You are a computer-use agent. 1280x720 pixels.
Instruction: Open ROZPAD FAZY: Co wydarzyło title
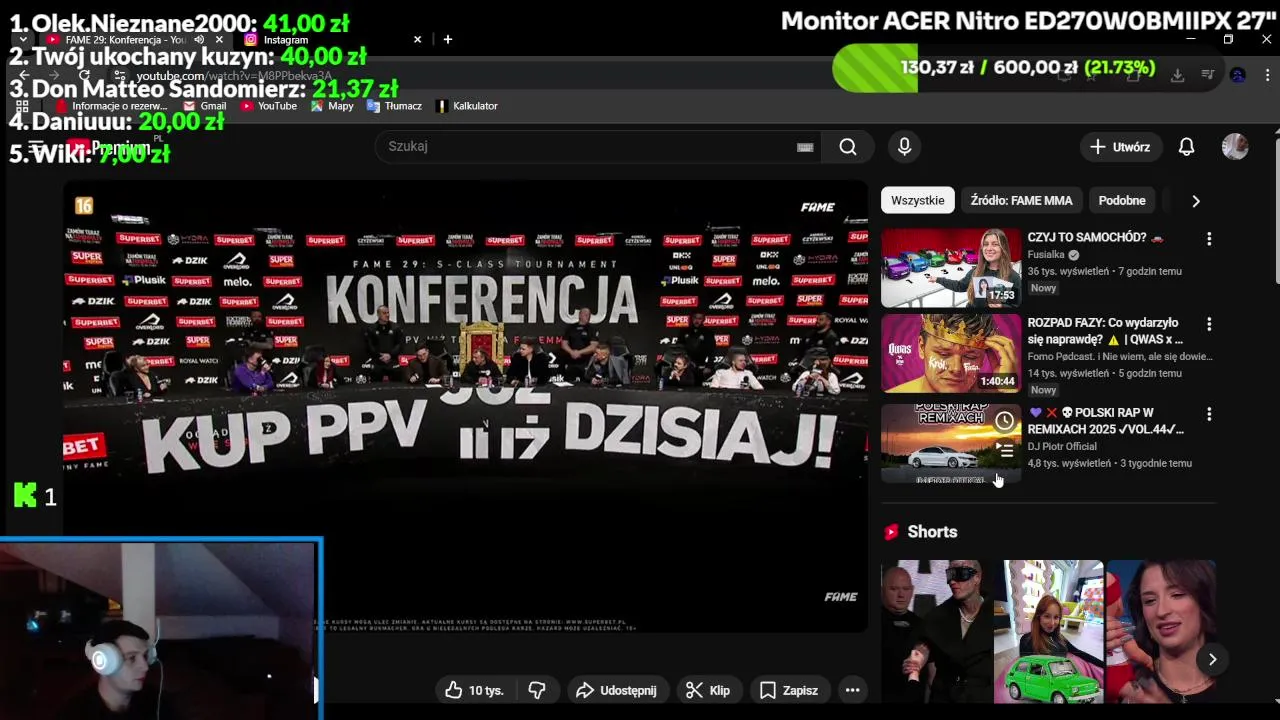click(1105, 331)
